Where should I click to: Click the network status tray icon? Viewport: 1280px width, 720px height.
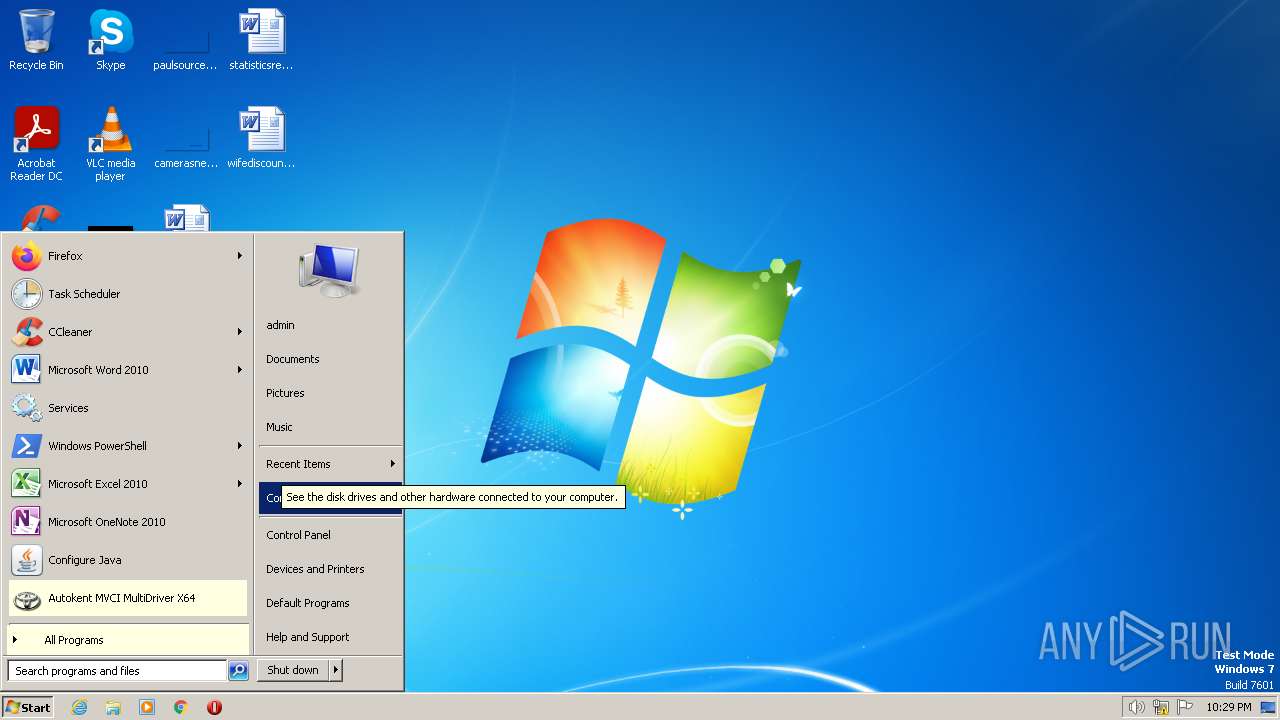coord(1161,707)
